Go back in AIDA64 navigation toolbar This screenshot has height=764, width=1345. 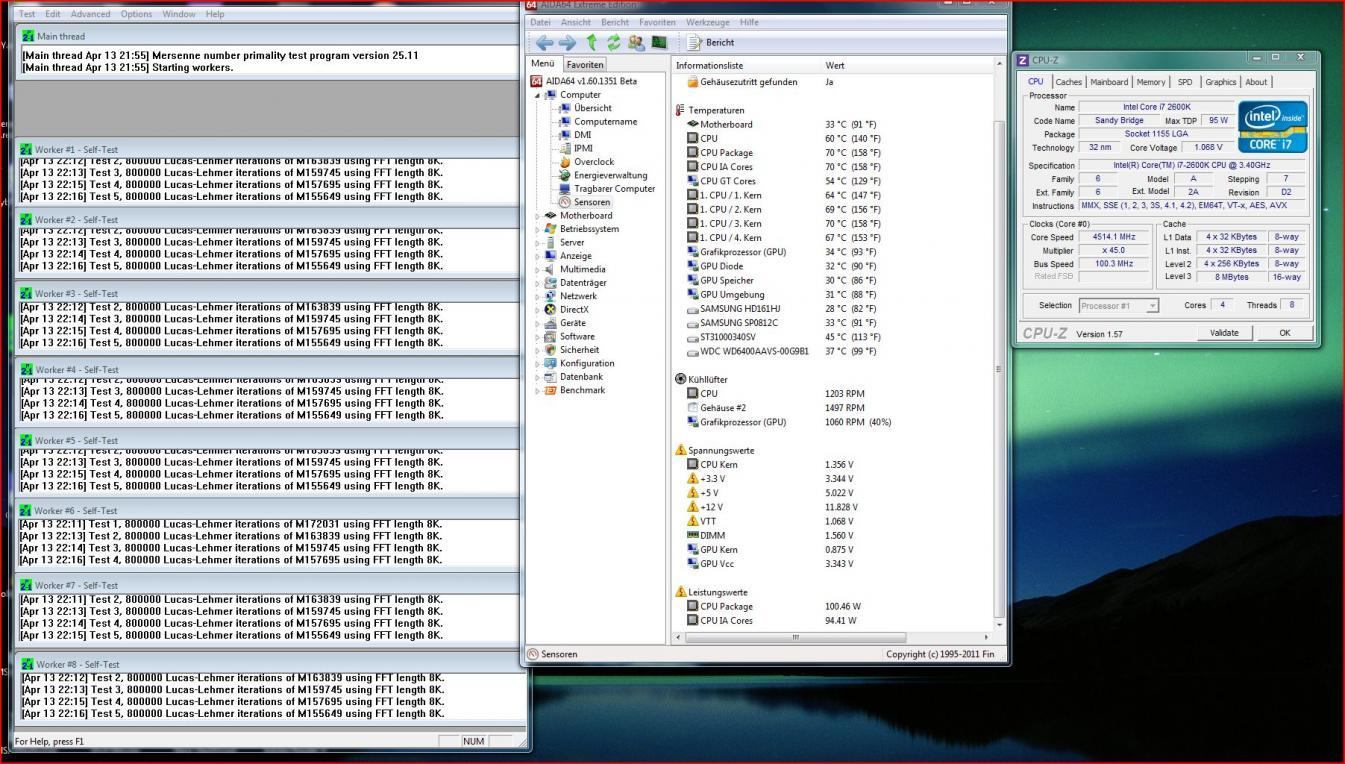544,42
